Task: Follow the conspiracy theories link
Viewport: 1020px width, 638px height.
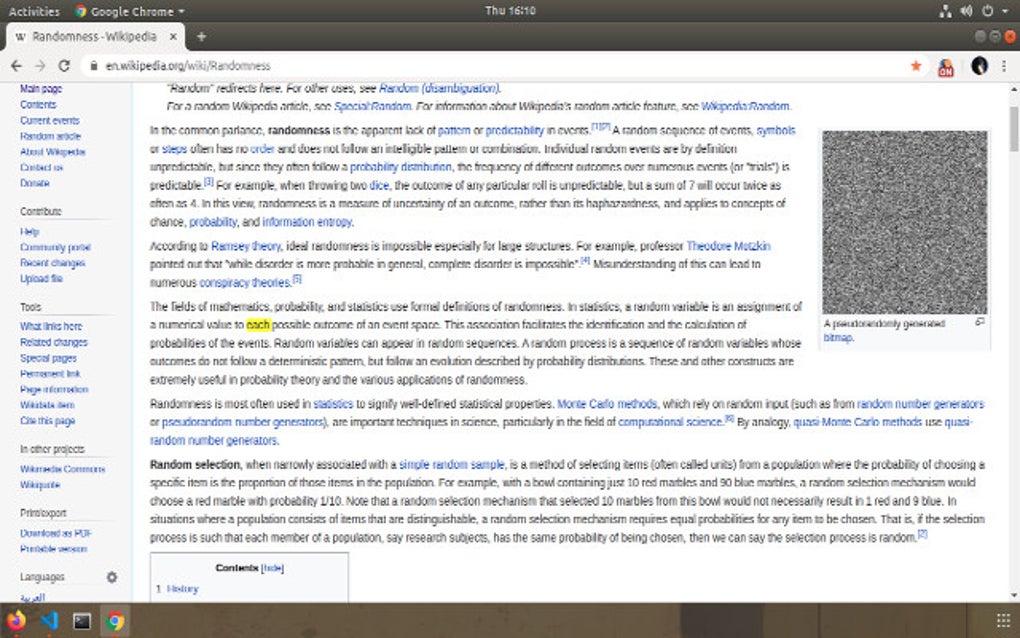Action: tap(245, 282)
